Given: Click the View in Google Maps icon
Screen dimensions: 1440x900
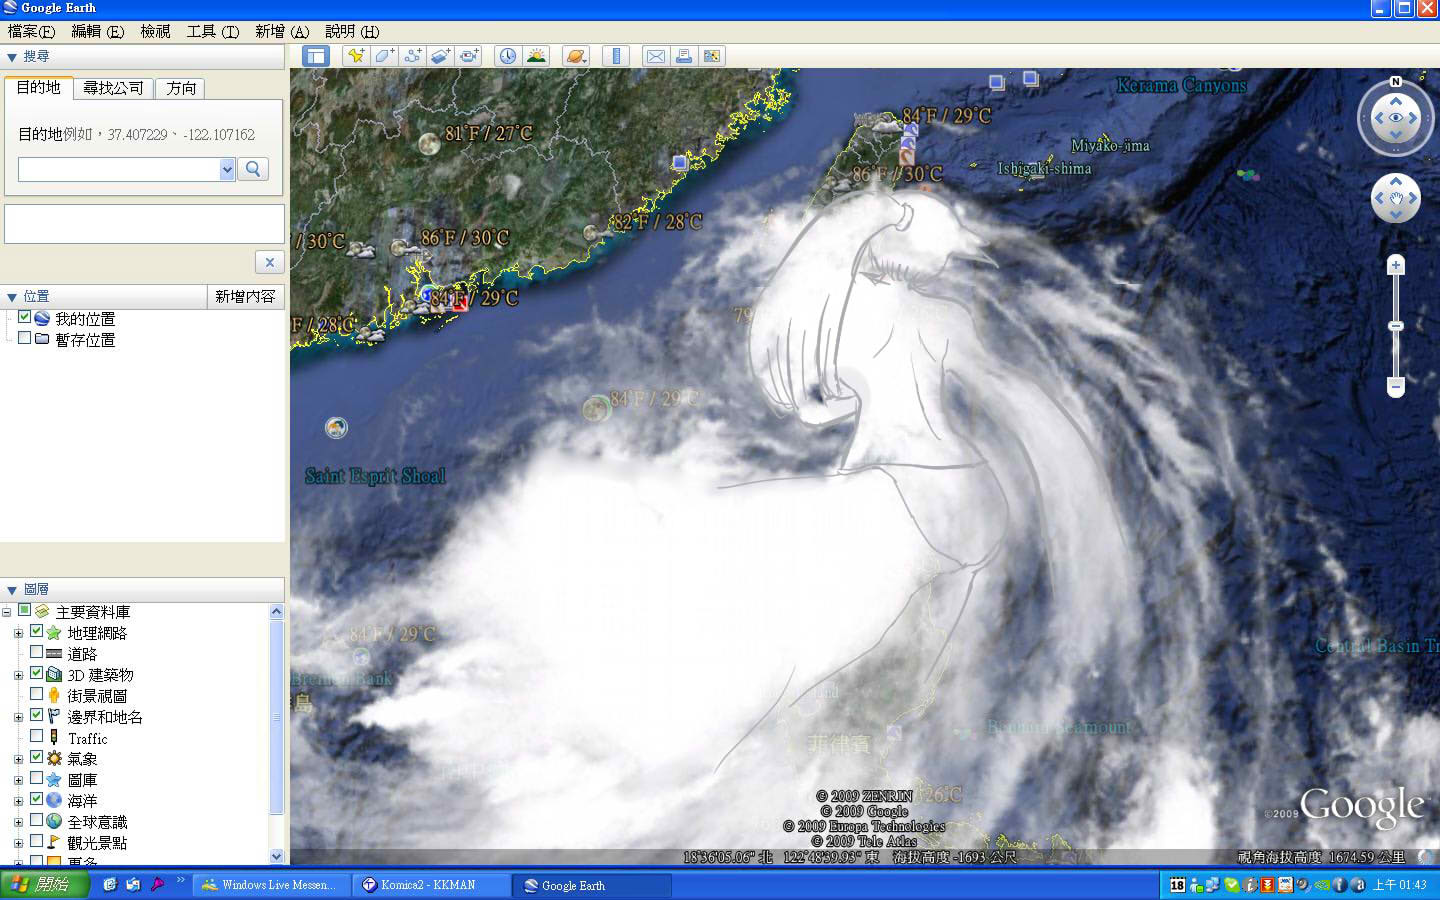Looking at the screenshot, I should pyautogui.click(x=712, y=56).
